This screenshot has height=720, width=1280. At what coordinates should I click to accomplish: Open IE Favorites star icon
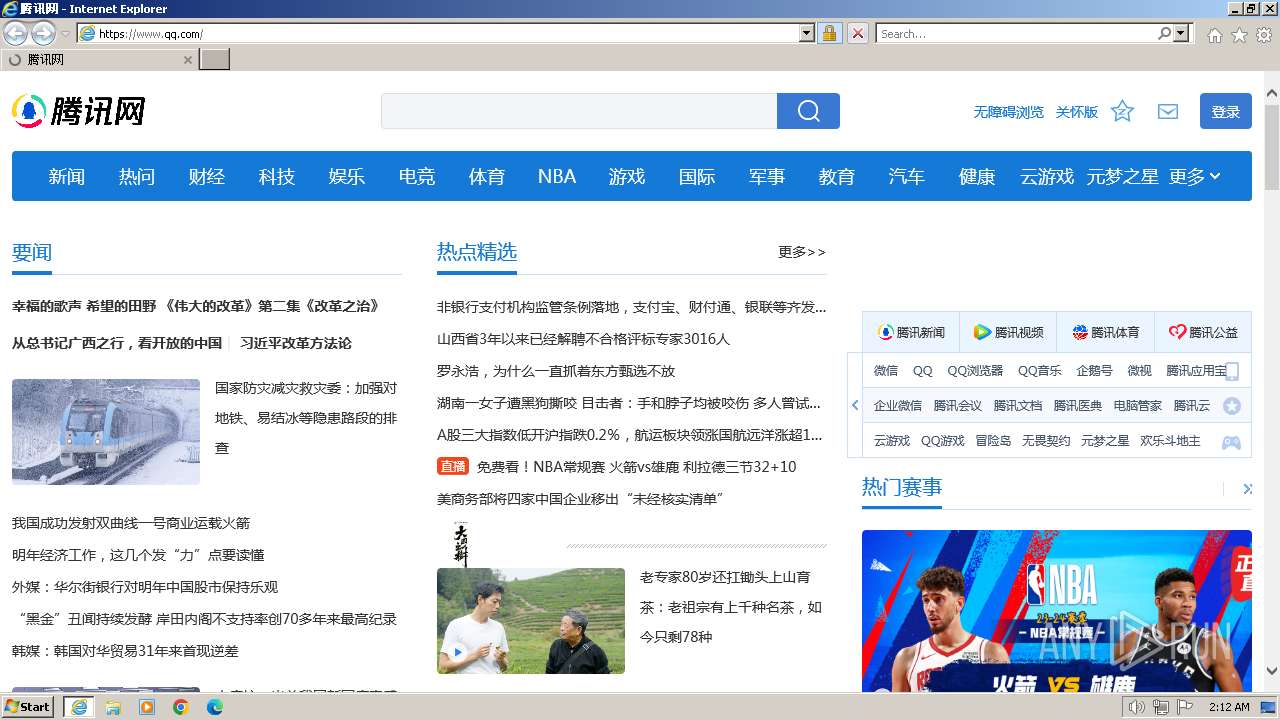click(1239, 34)
